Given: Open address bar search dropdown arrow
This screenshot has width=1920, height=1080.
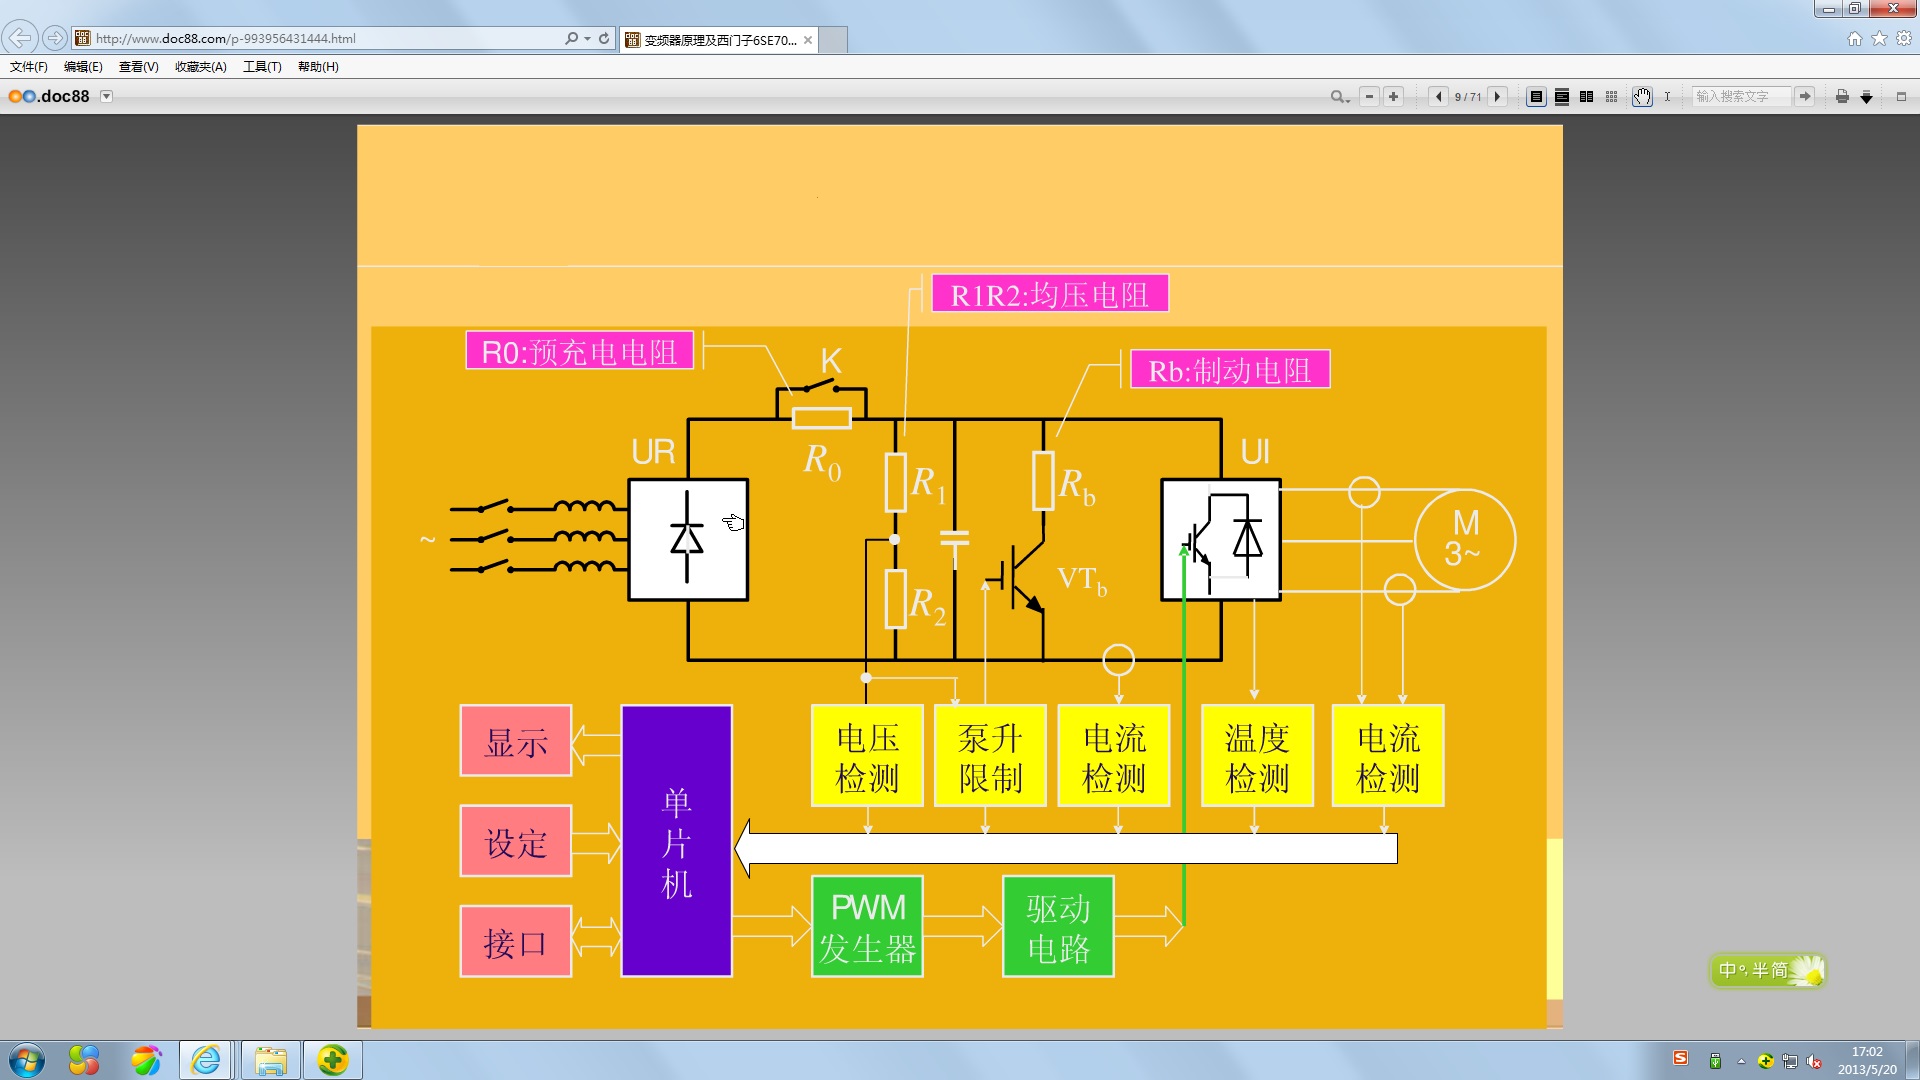Looking at the screenshot, I should pos(587,39).
